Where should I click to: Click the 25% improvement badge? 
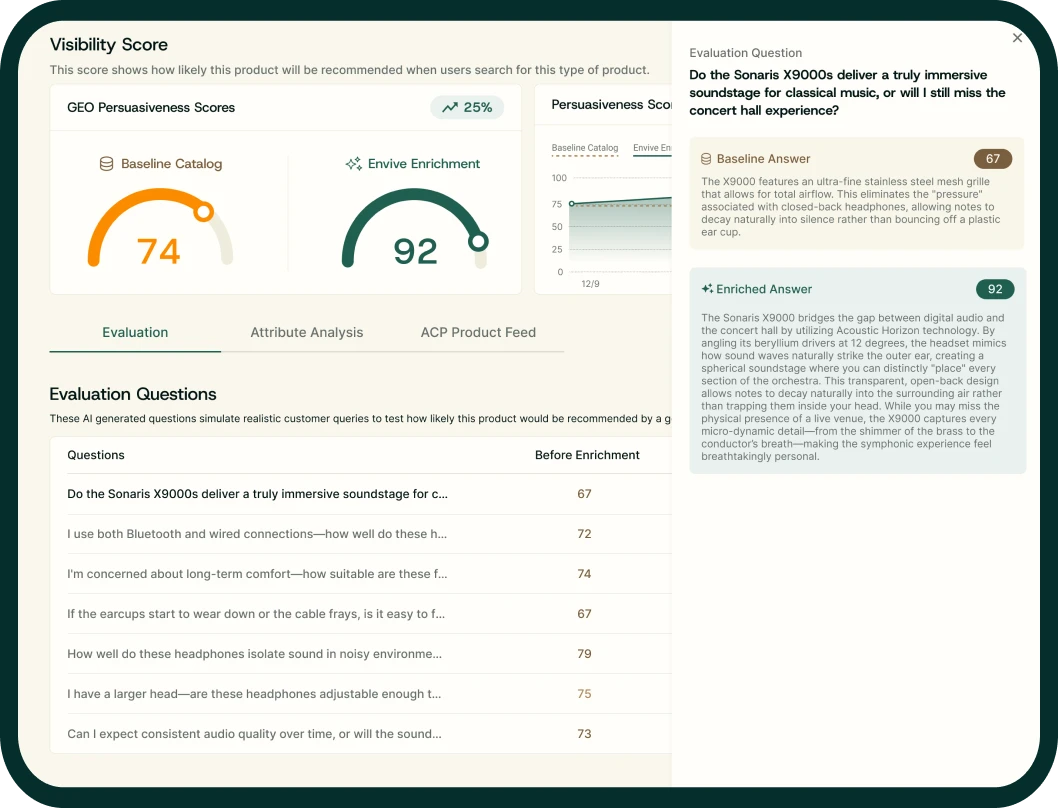click(467, 107)
